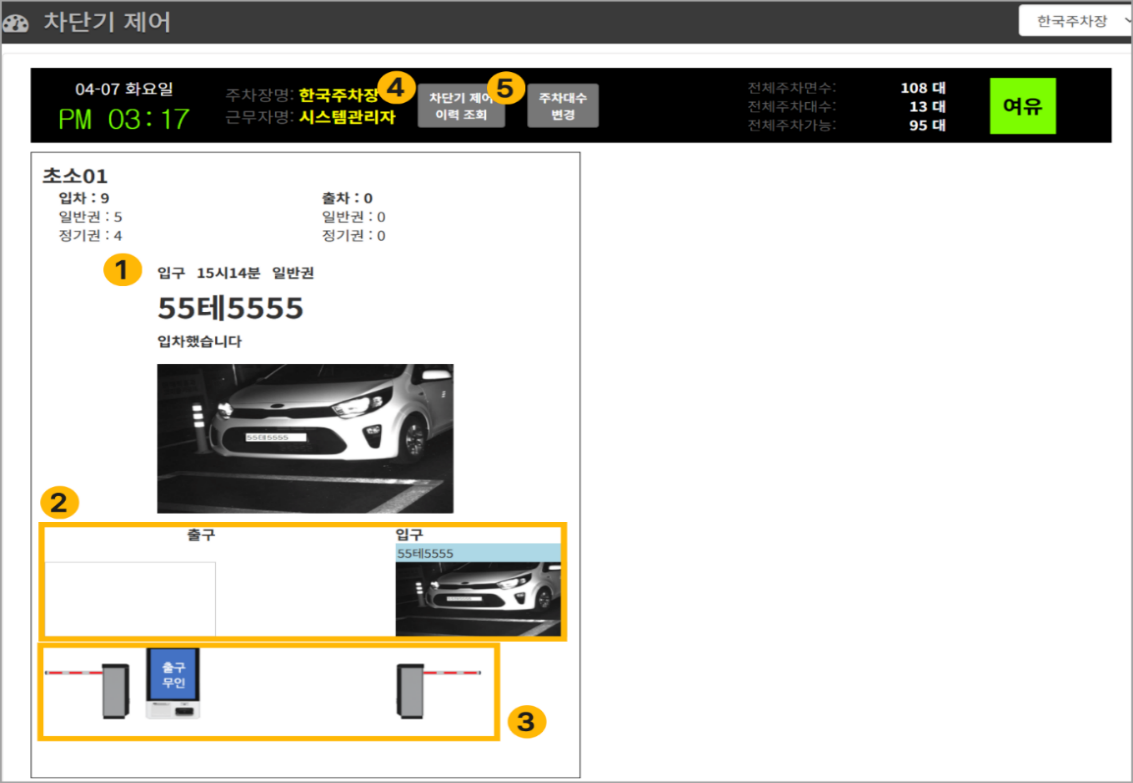Screen dimensions: 1133x783
Task: Open the large captured vehicle image
Action: click(305, 438)
